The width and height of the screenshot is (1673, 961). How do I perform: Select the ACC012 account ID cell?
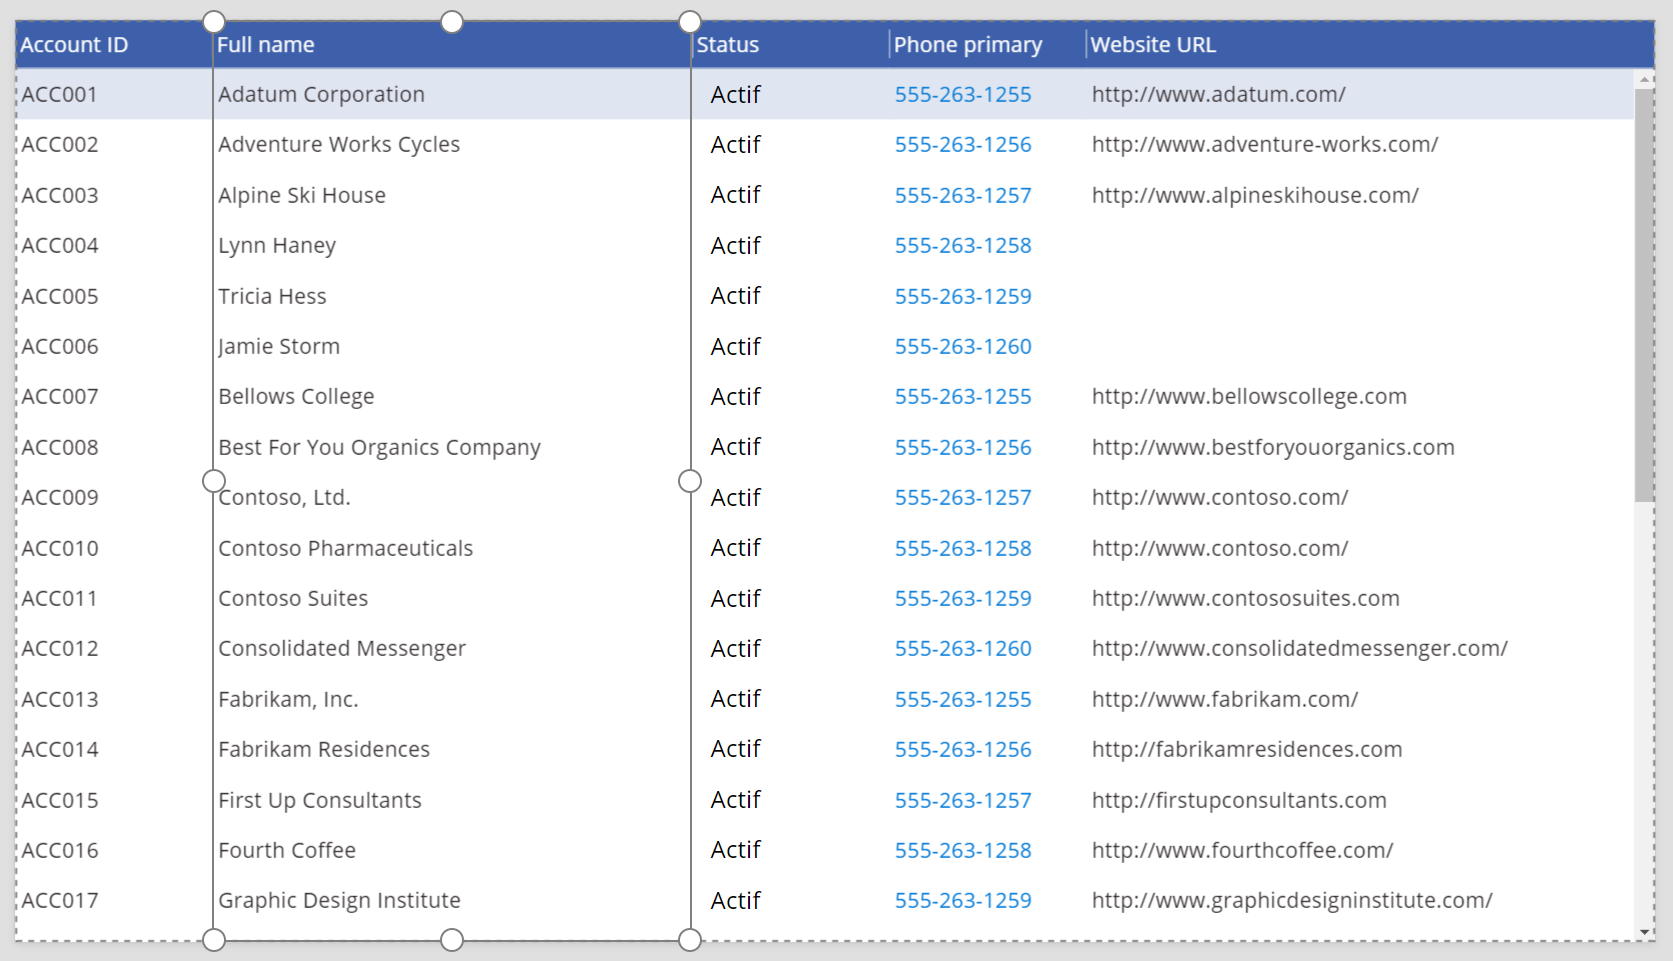pyautogui.click(x=60, y=649)
